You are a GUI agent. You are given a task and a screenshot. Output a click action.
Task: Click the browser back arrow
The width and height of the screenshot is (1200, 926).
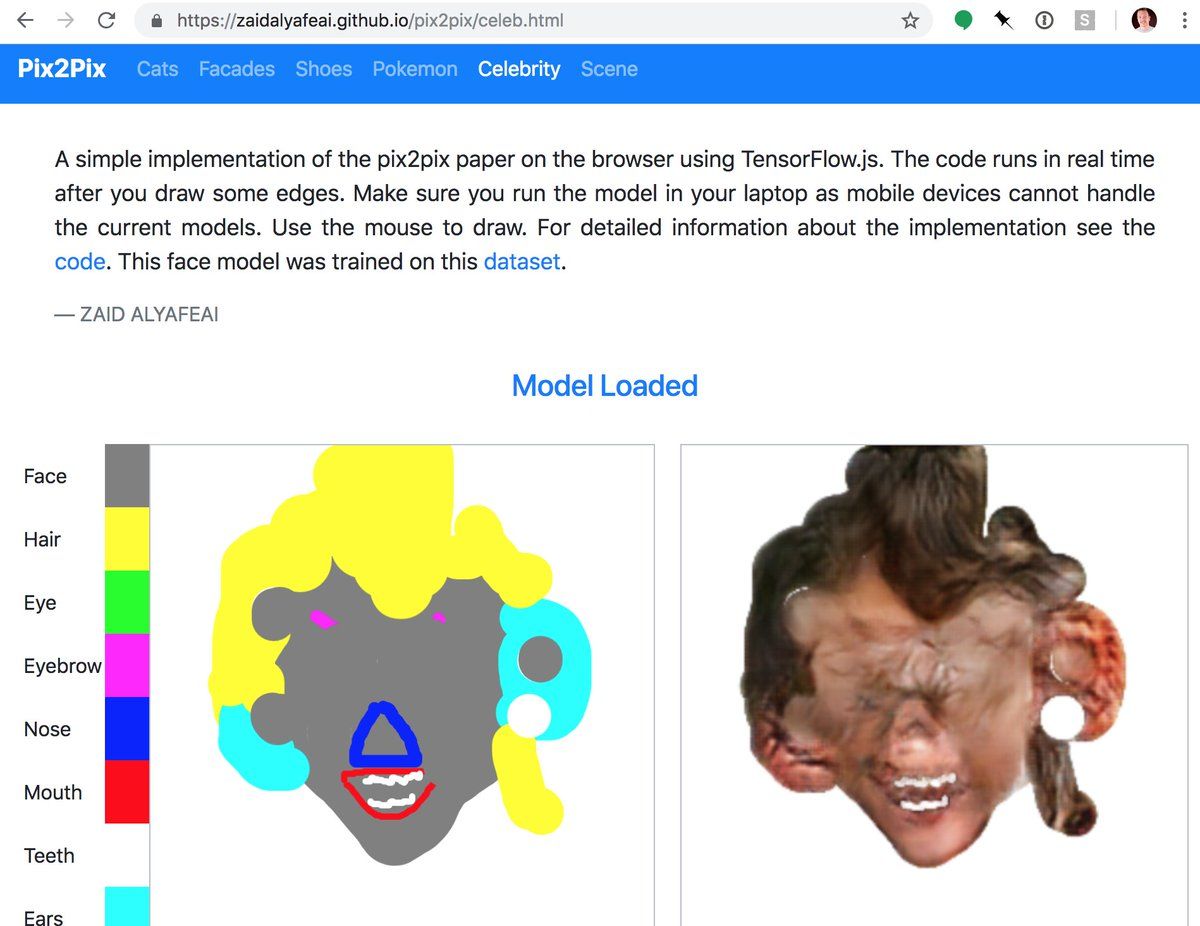coord(26,20)
